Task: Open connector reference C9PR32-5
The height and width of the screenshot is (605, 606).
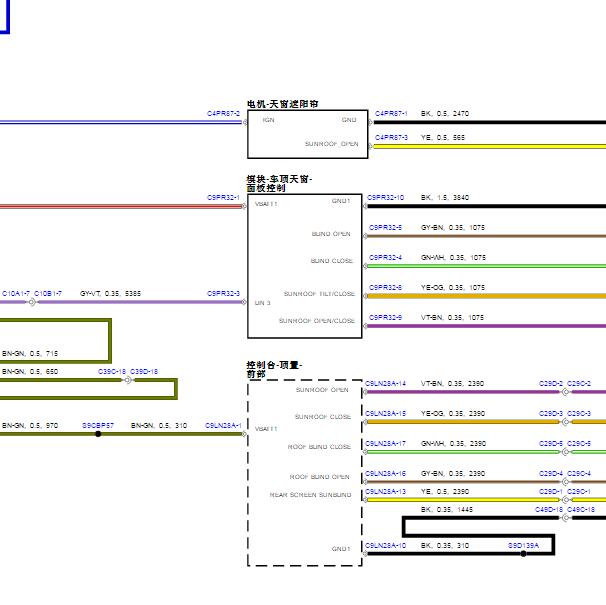Action: 385,228
